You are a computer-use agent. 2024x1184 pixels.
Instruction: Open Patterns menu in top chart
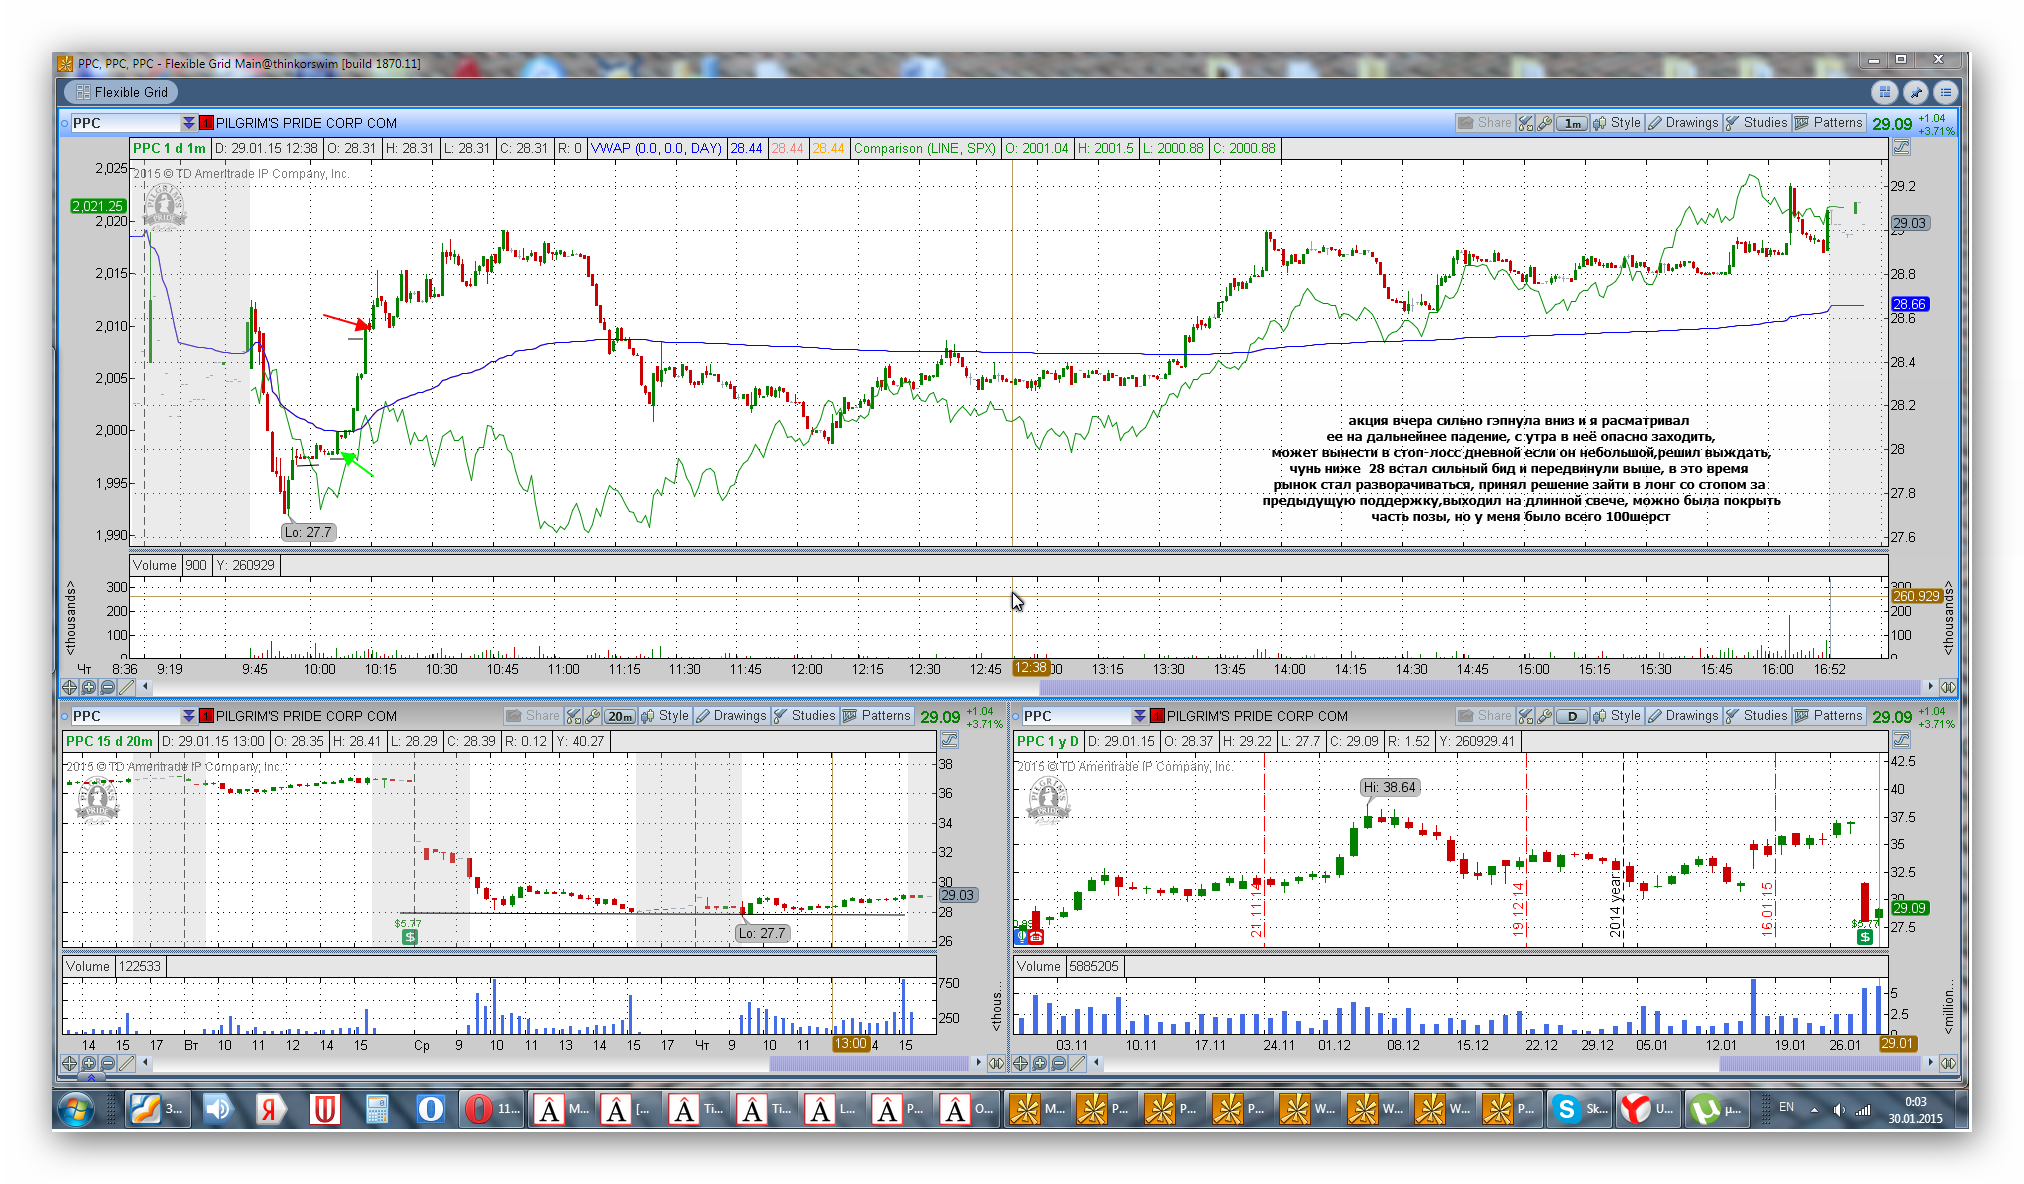[1829, 123]
